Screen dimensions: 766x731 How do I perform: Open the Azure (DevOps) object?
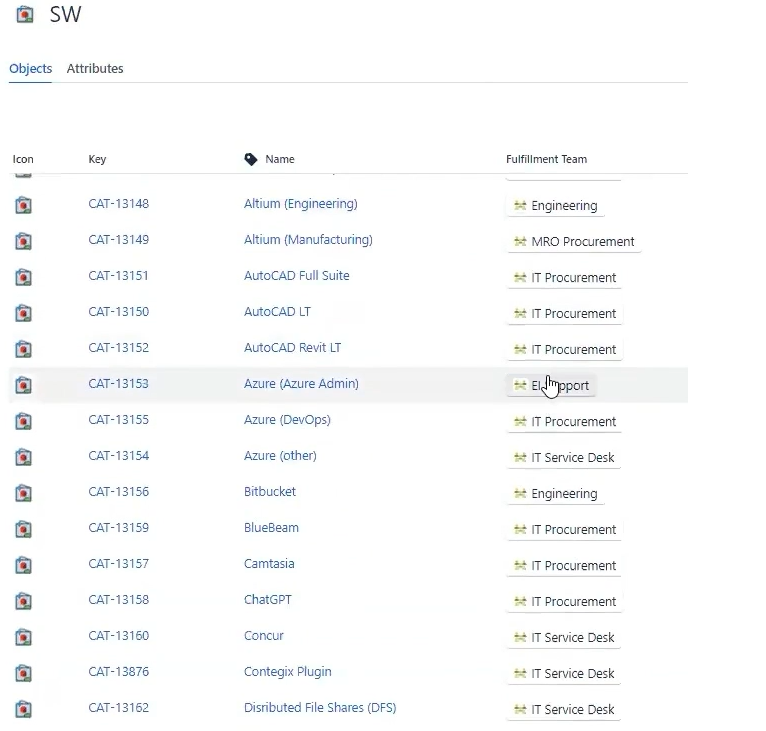(287, 420)
